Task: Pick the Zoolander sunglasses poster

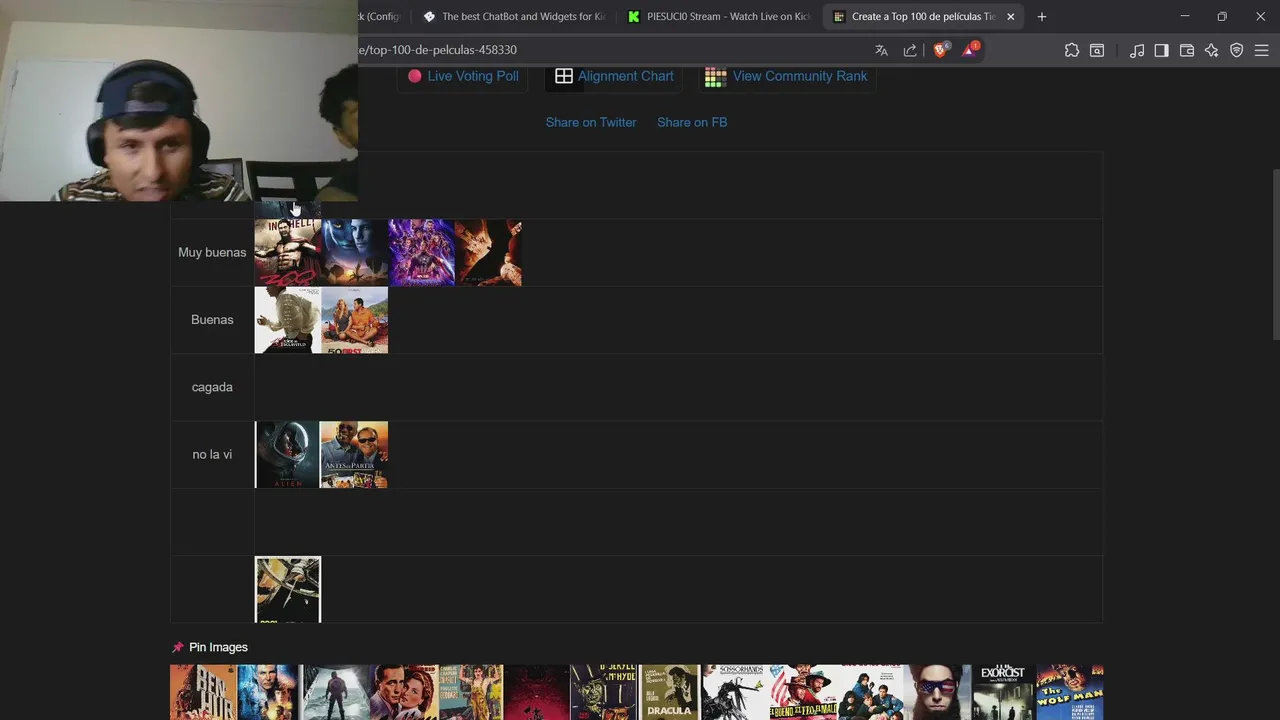Action: pyautogui.click(x=937, y=692)
